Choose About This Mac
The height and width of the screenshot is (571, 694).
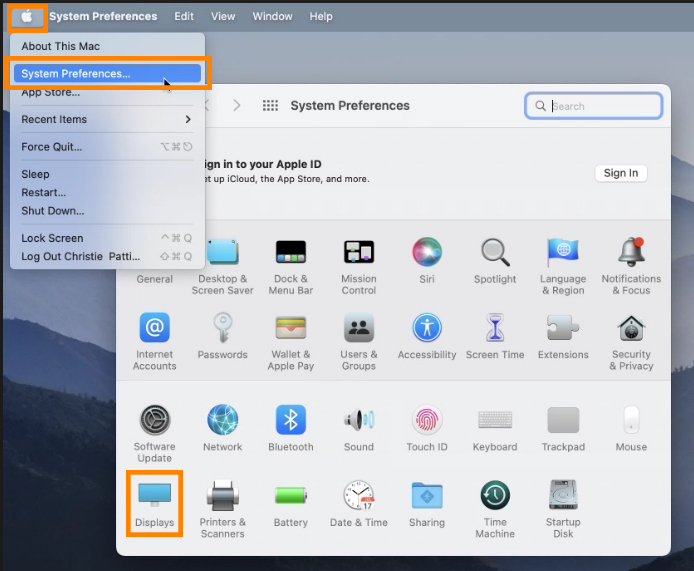coord(107,46)
